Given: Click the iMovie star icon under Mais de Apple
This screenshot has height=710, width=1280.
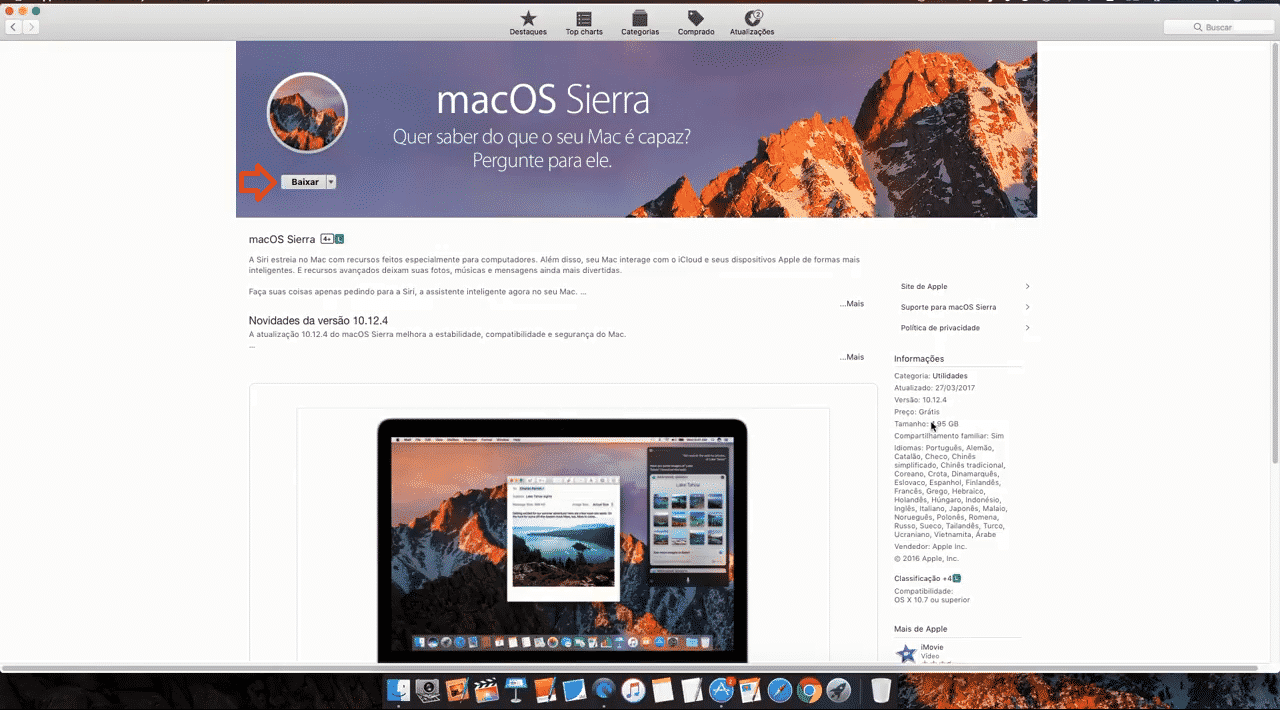Looking at the screenshot, I should [x=906, y=654].
